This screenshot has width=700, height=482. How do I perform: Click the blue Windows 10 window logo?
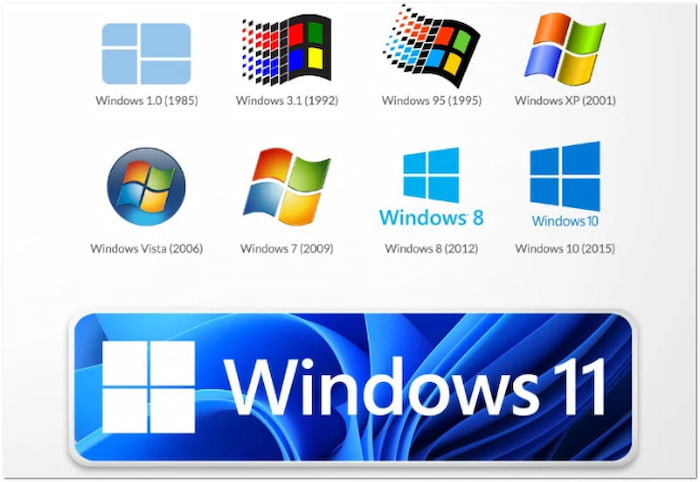point(564,175)
